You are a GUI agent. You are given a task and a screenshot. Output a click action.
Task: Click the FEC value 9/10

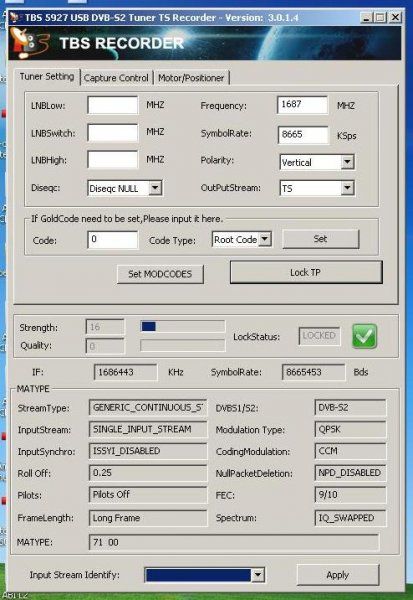(350, 495)
